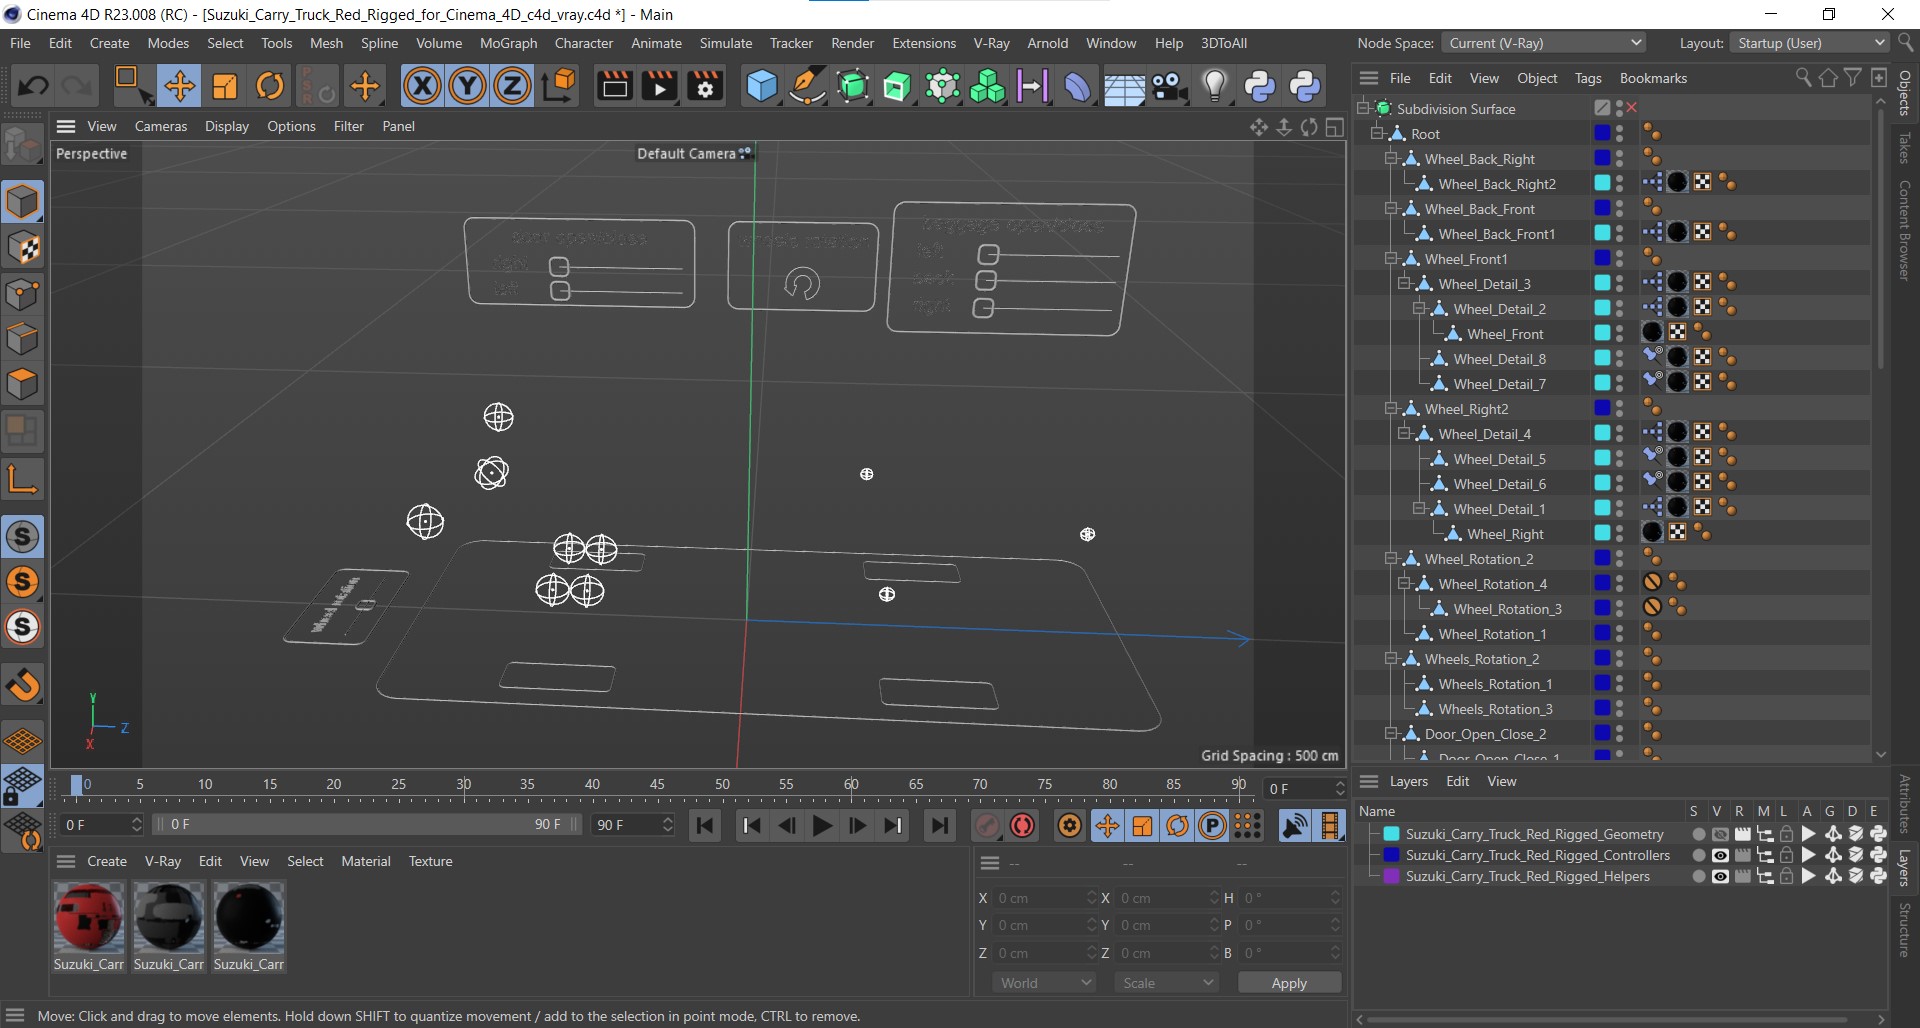
Task: Go to end of animation
Action: pos(940,826)
